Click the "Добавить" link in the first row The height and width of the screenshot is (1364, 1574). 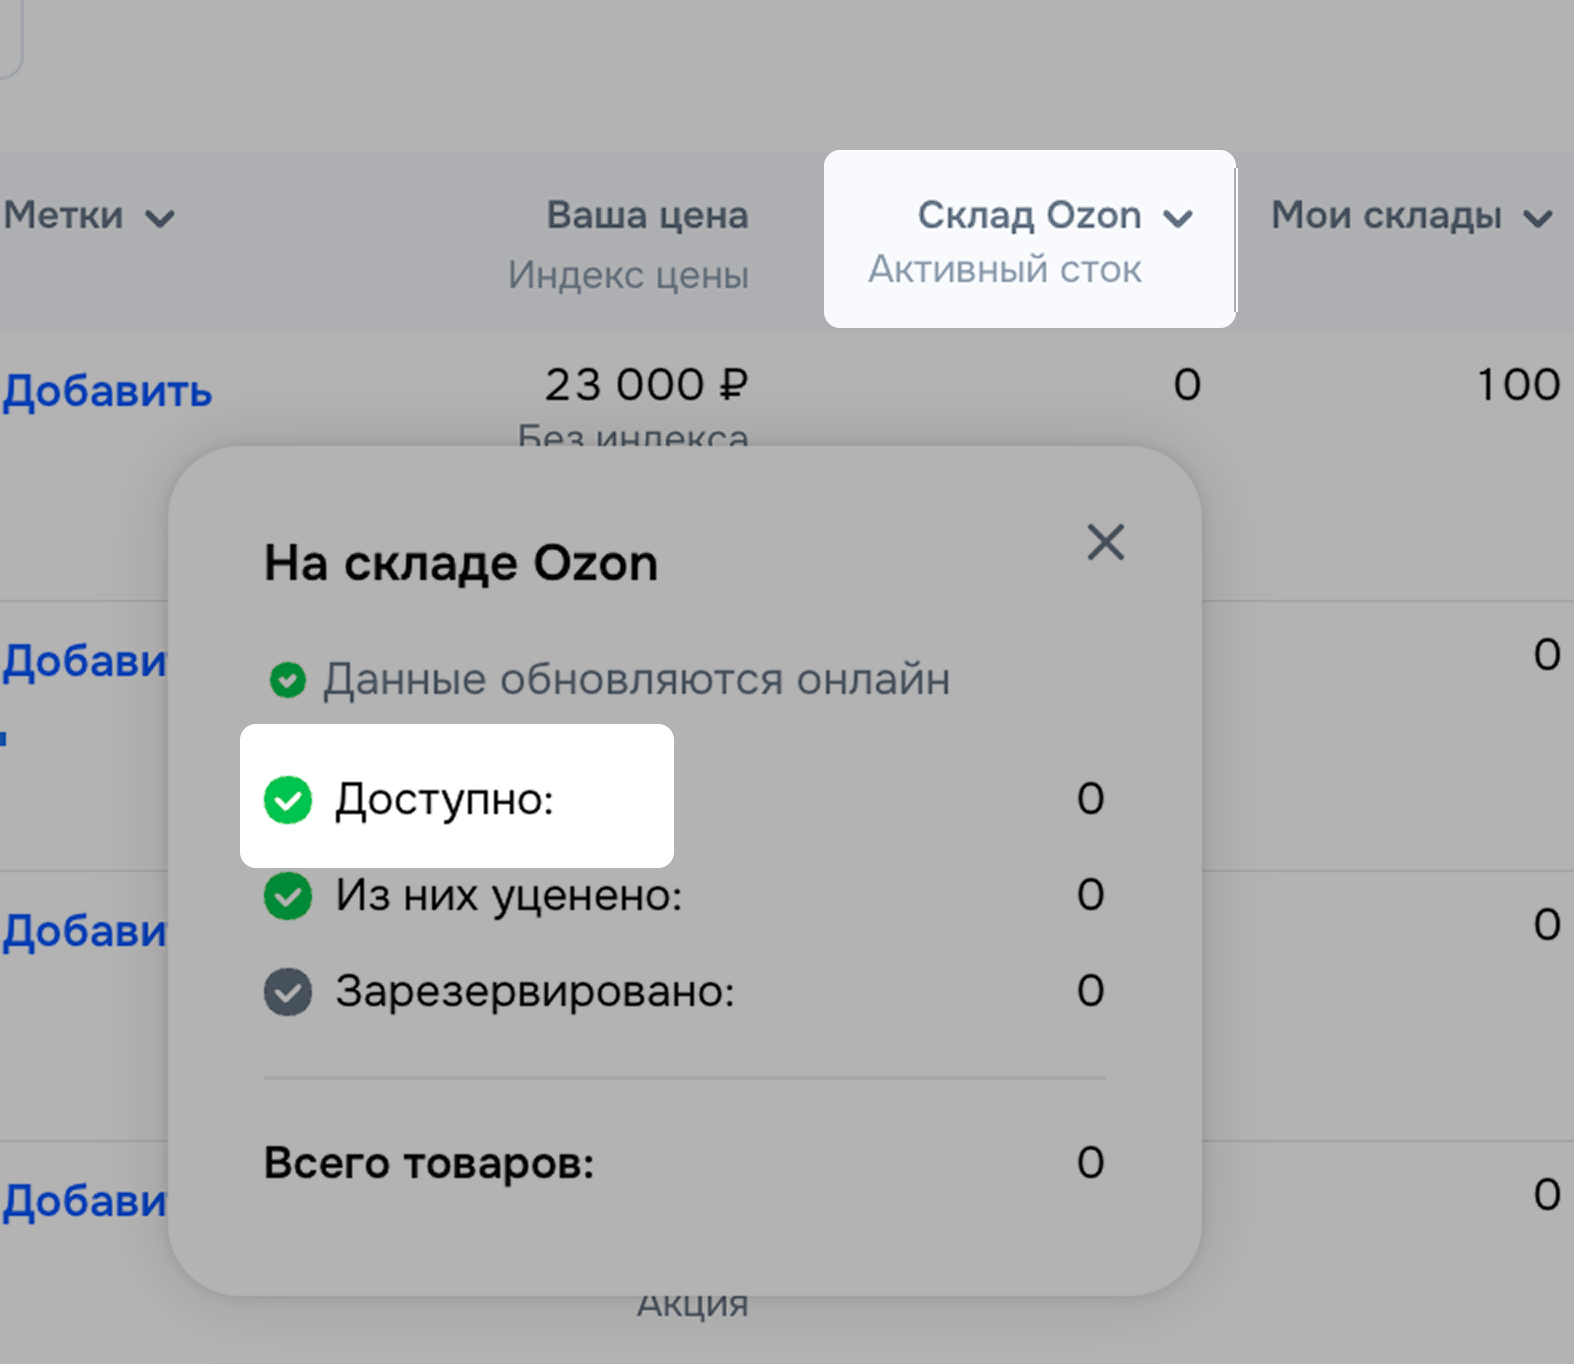click(x=107, y=391)
